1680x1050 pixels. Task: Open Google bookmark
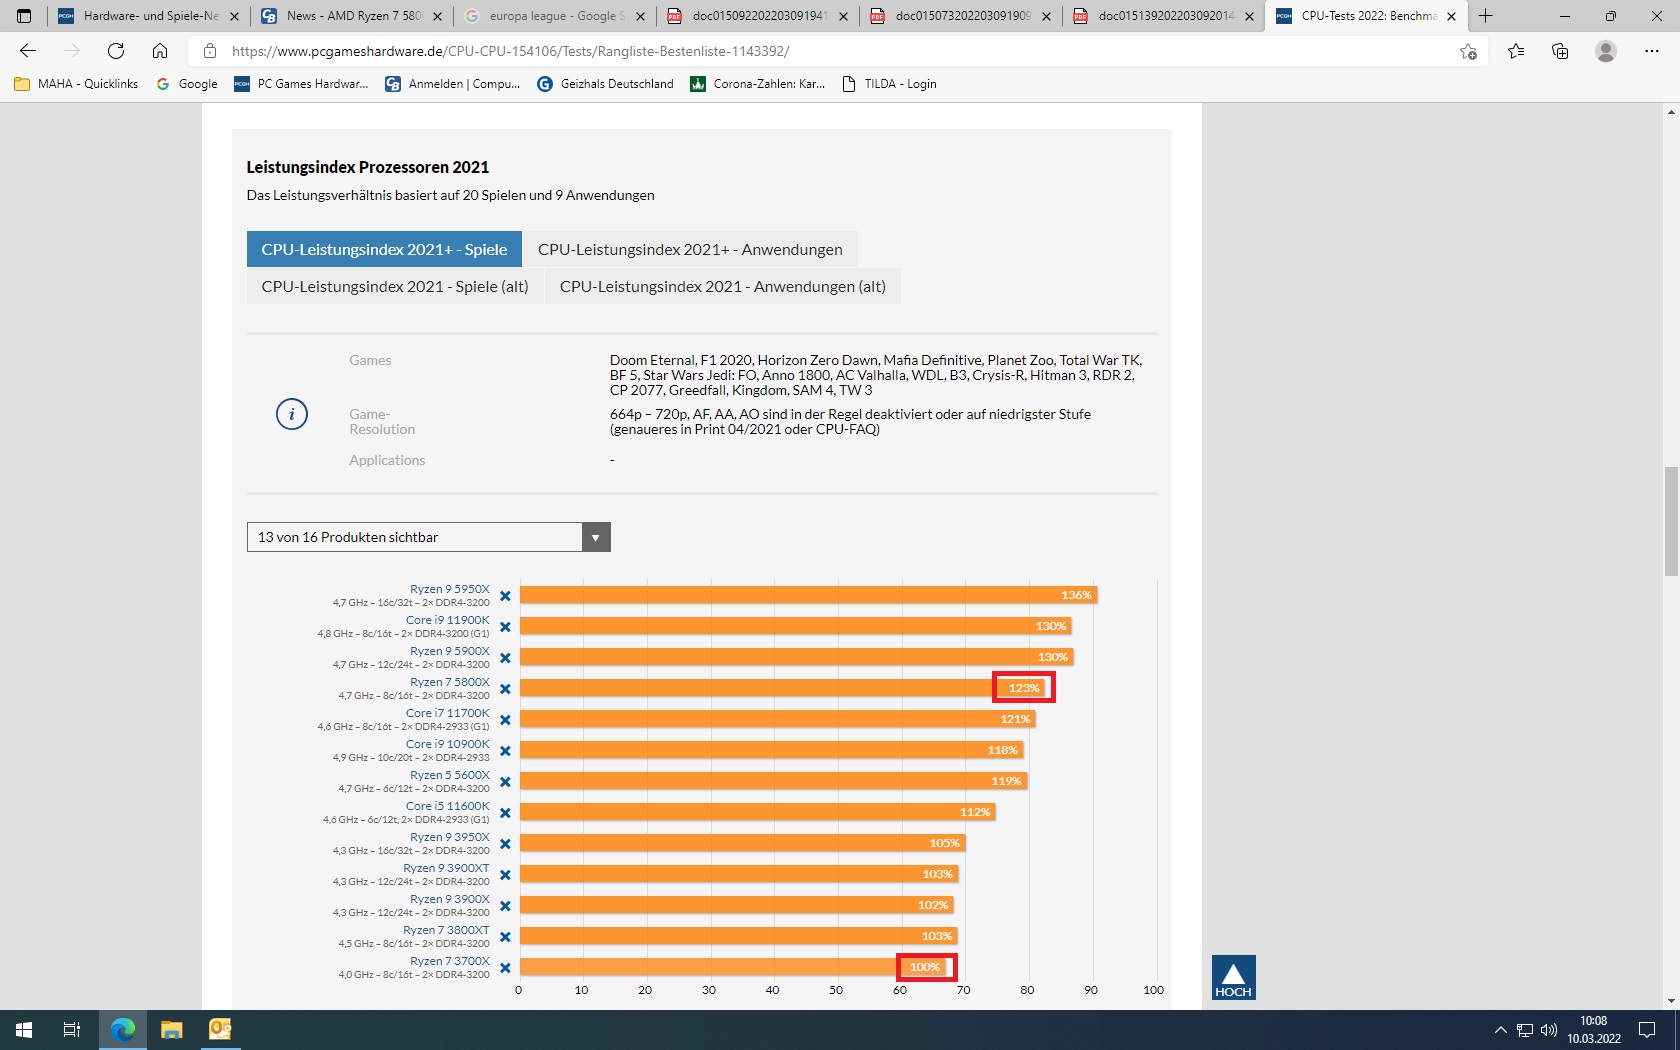click(x=187, y=84)
